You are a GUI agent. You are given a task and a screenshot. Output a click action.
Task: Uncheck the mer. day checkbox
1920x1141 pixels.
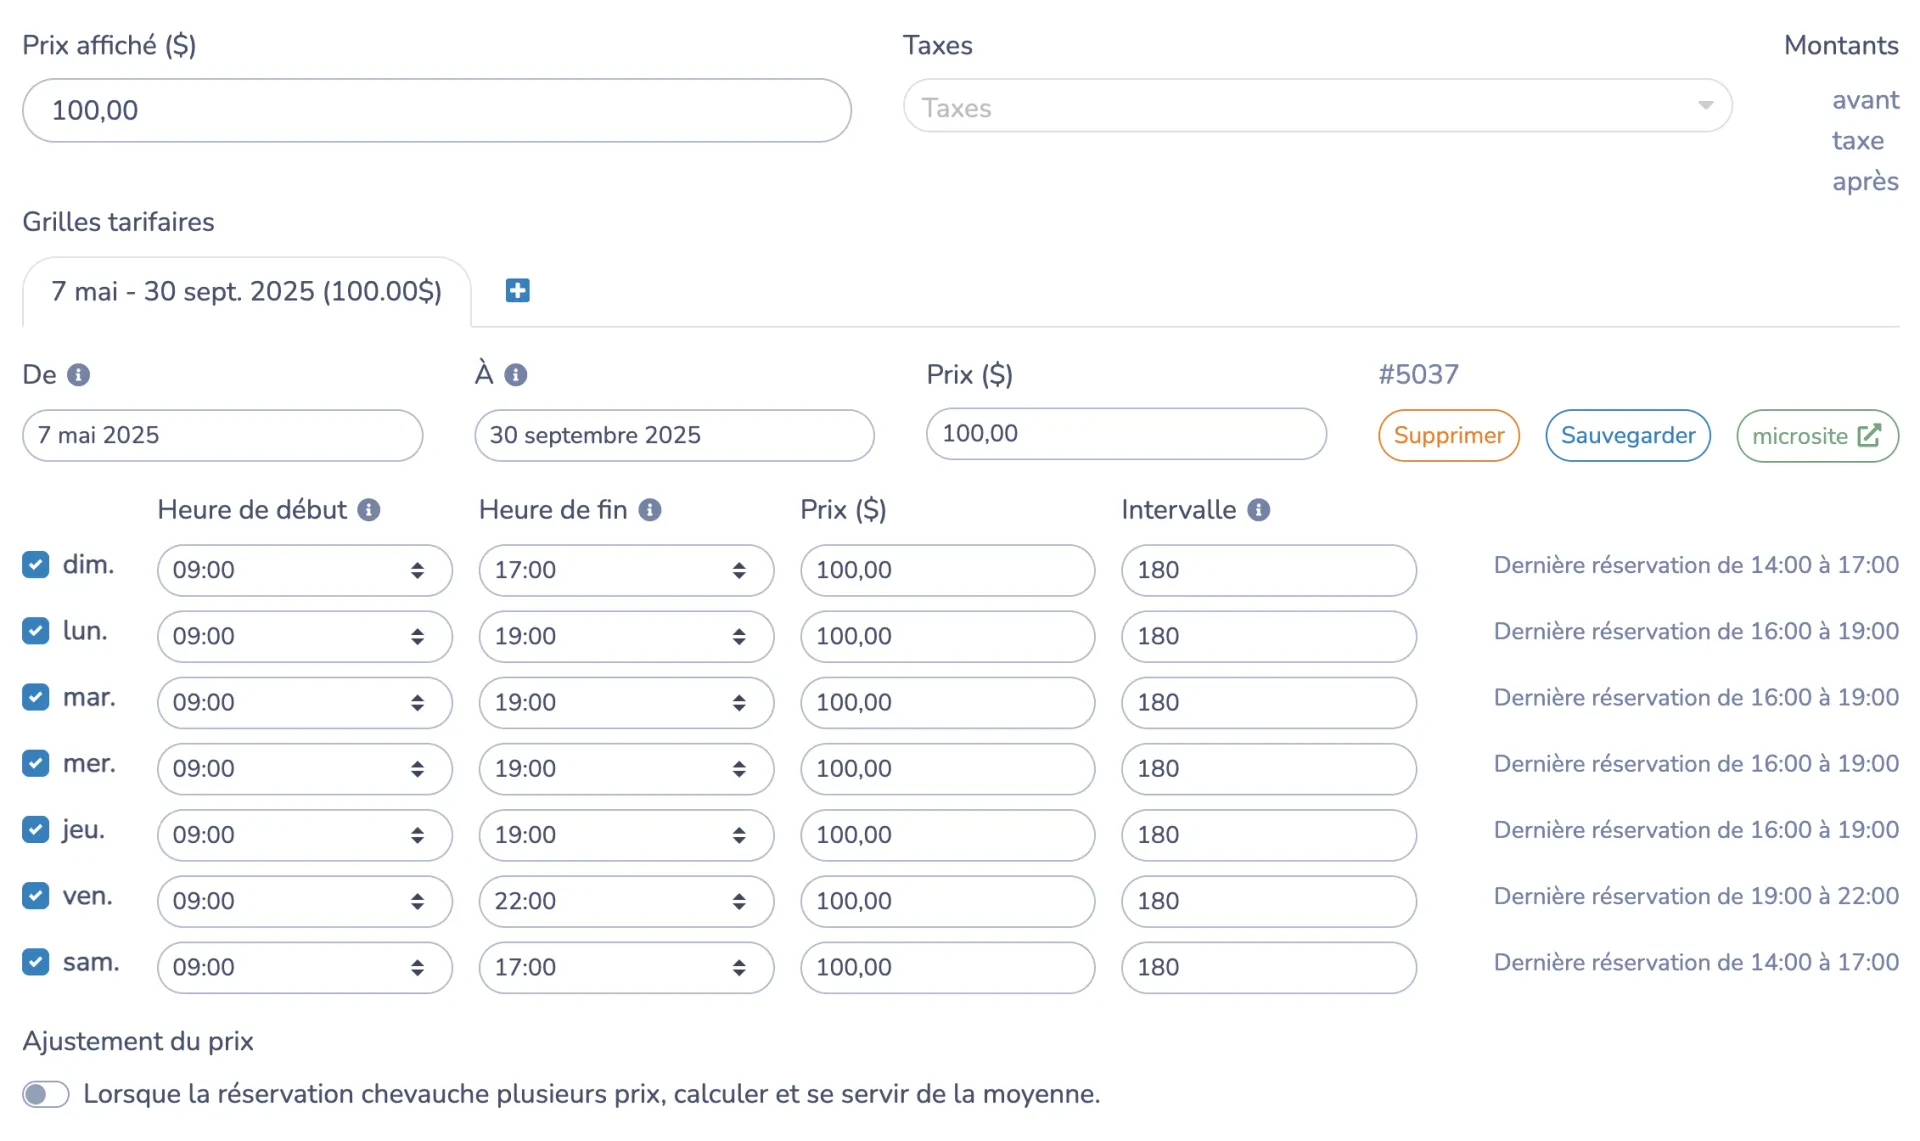(36, 764)
